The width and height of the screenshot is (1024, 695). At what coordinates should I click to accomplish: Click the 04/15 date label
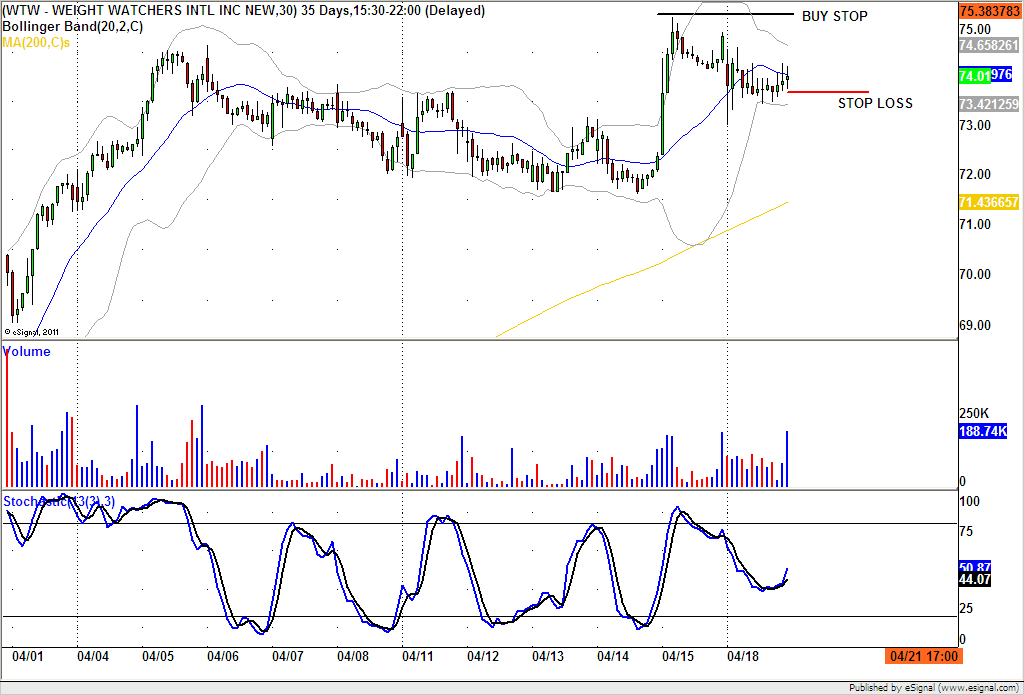coord(679,656)
